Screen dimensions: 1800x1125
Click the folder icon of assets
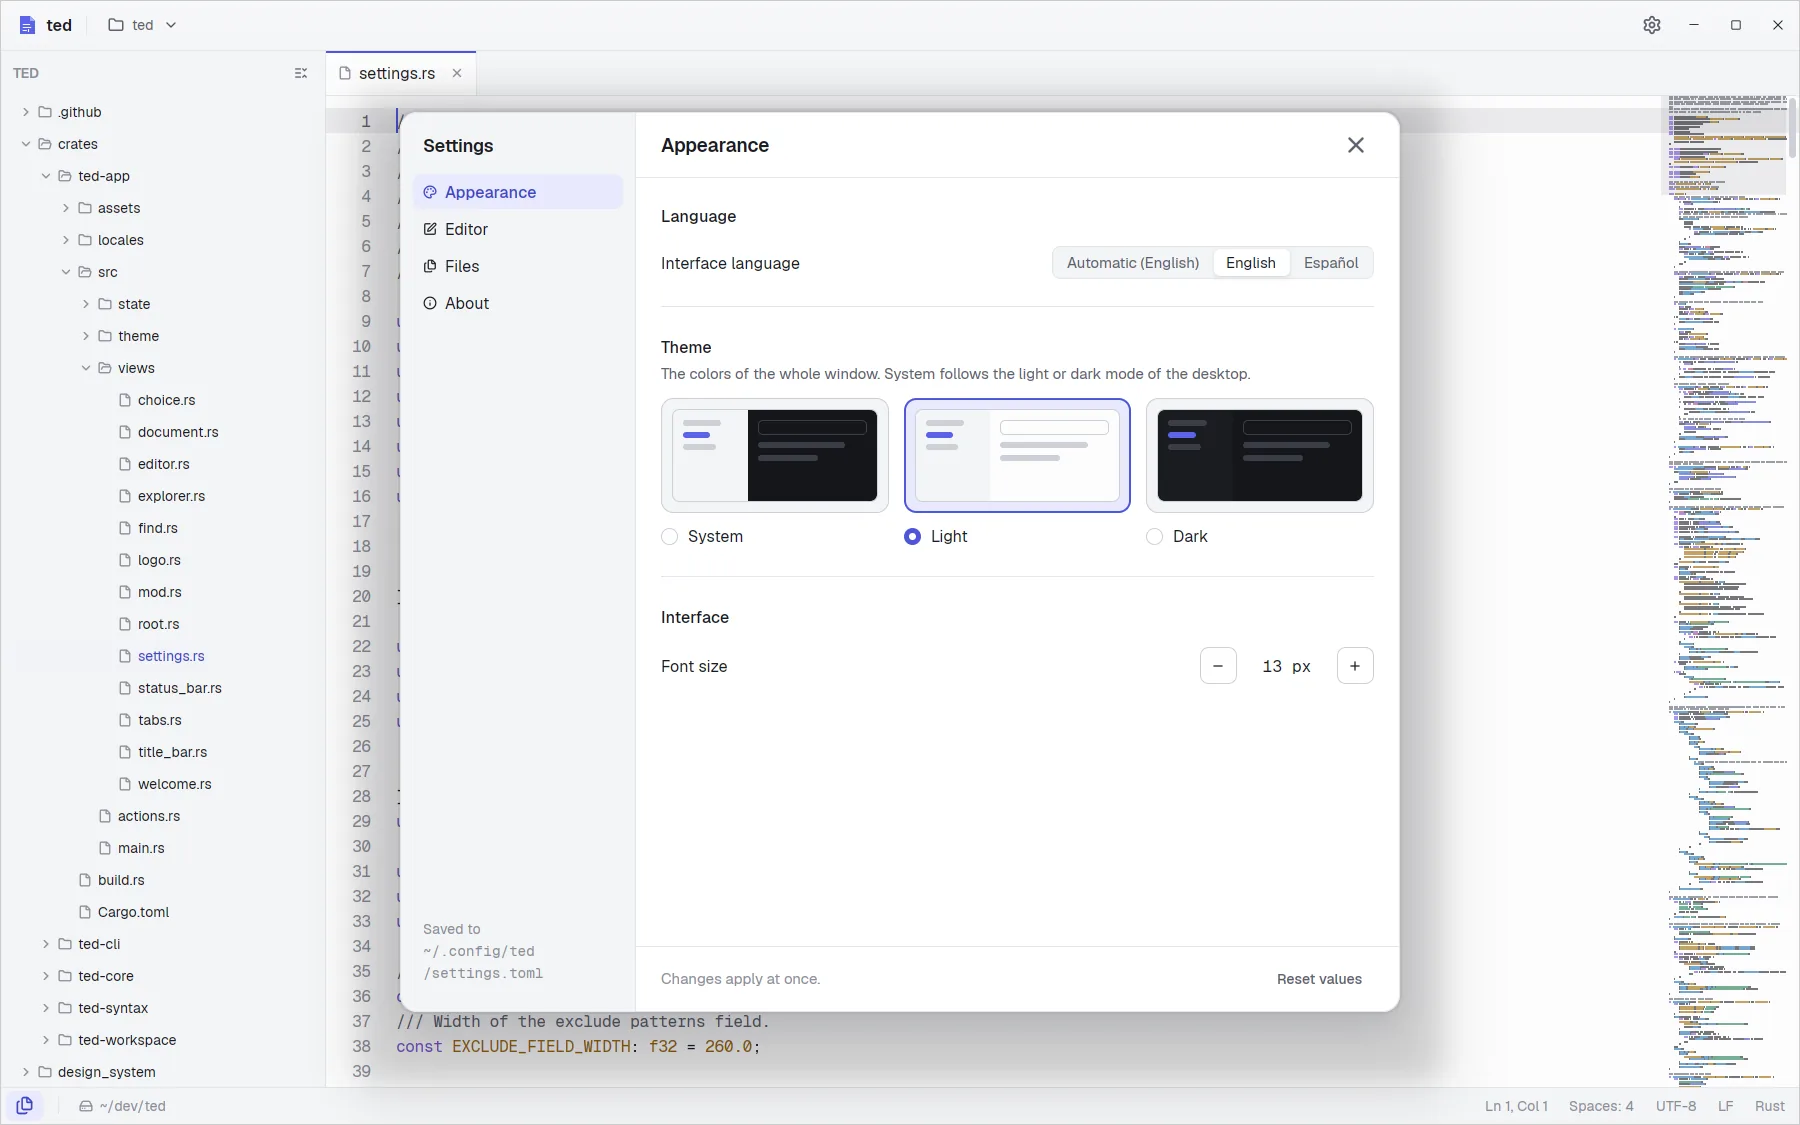coord(85,208)
